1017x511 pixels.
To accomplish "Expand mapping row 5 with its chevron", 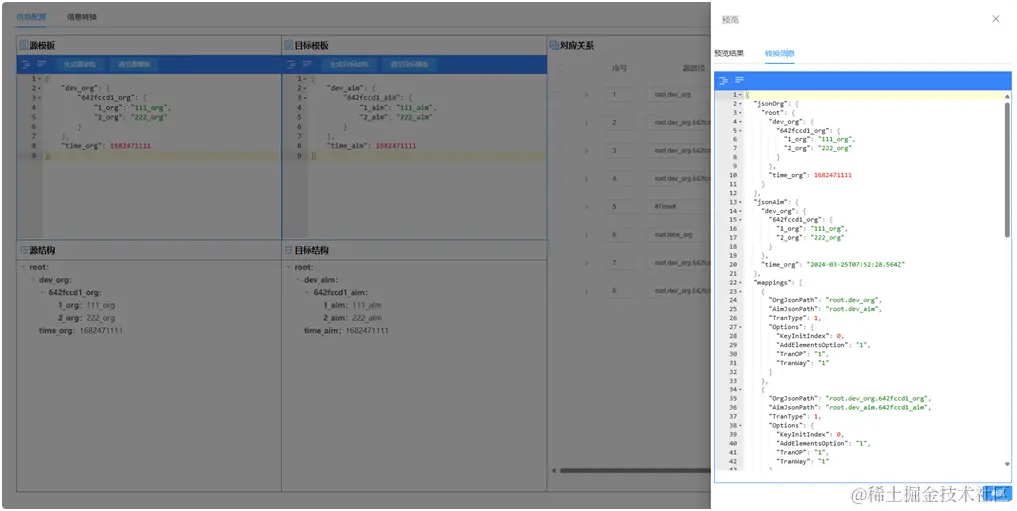I will pos(586,207).
